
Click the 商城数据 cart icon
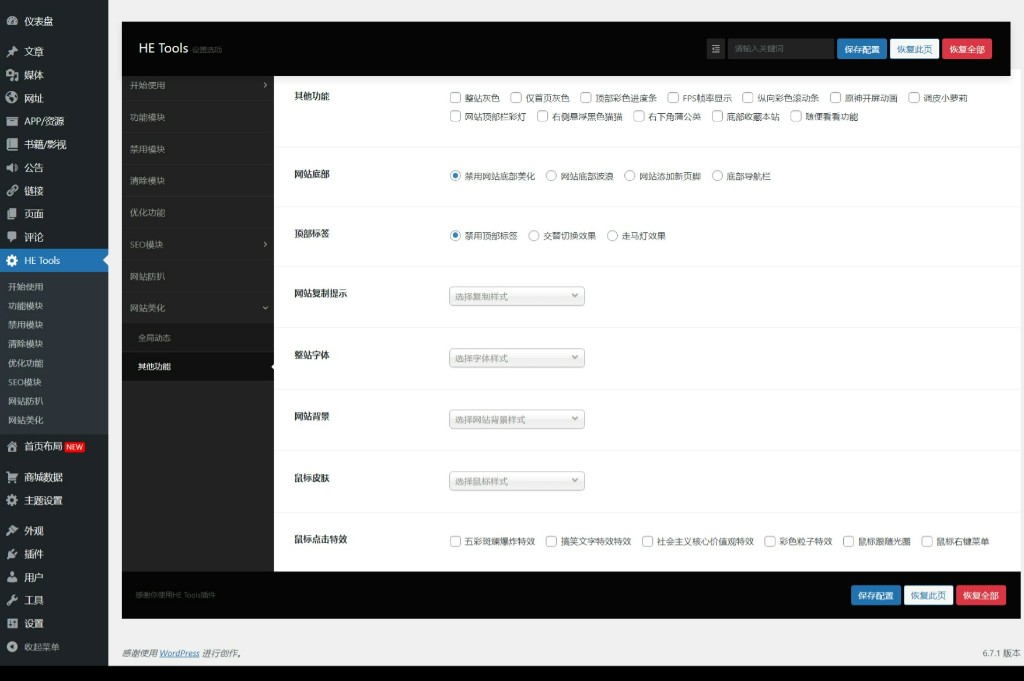(12, 477)
